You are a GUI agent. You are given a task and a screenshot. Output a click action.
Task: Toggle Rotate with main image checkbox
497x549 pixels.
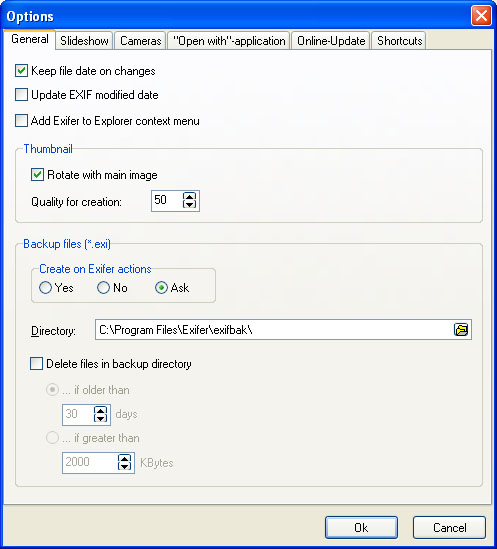pos(37,174)
